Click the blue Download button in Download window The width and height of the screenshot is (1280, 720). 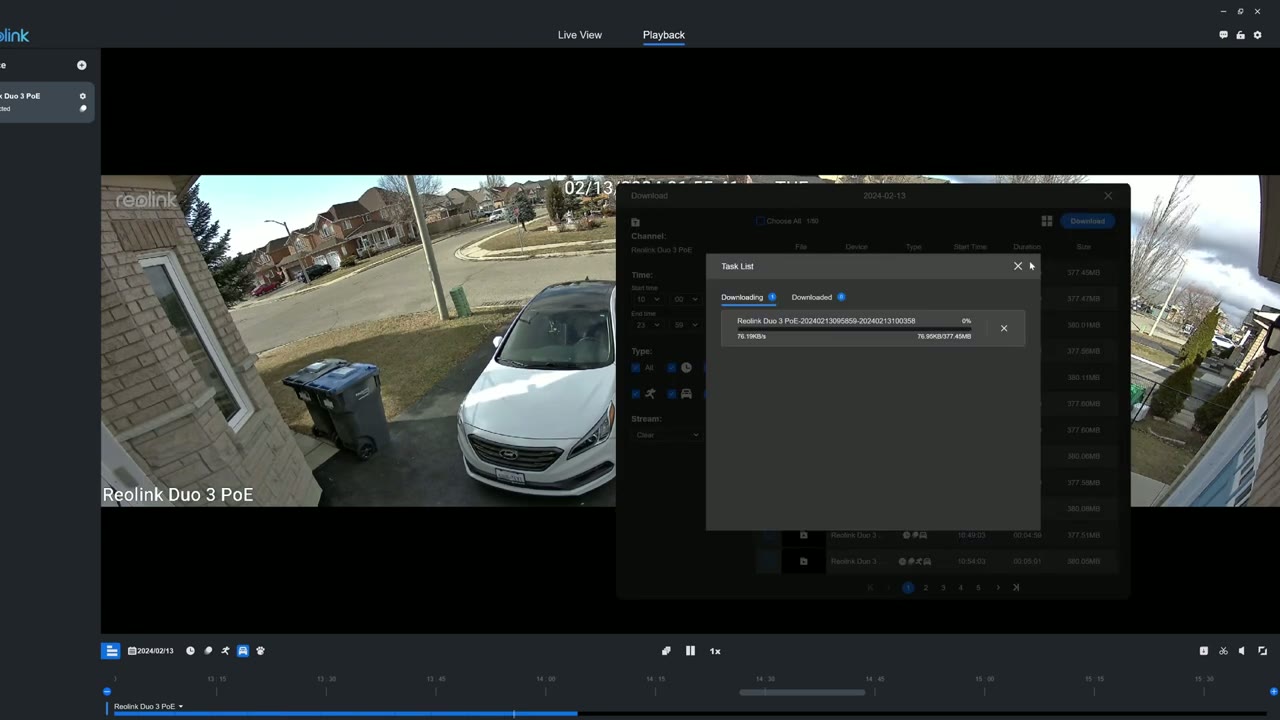tap(1088, 221)
